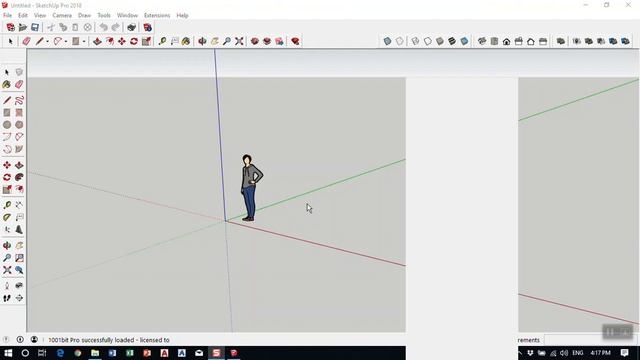
Task: Switch to Hidden Line face style
Action: point(427,41)
